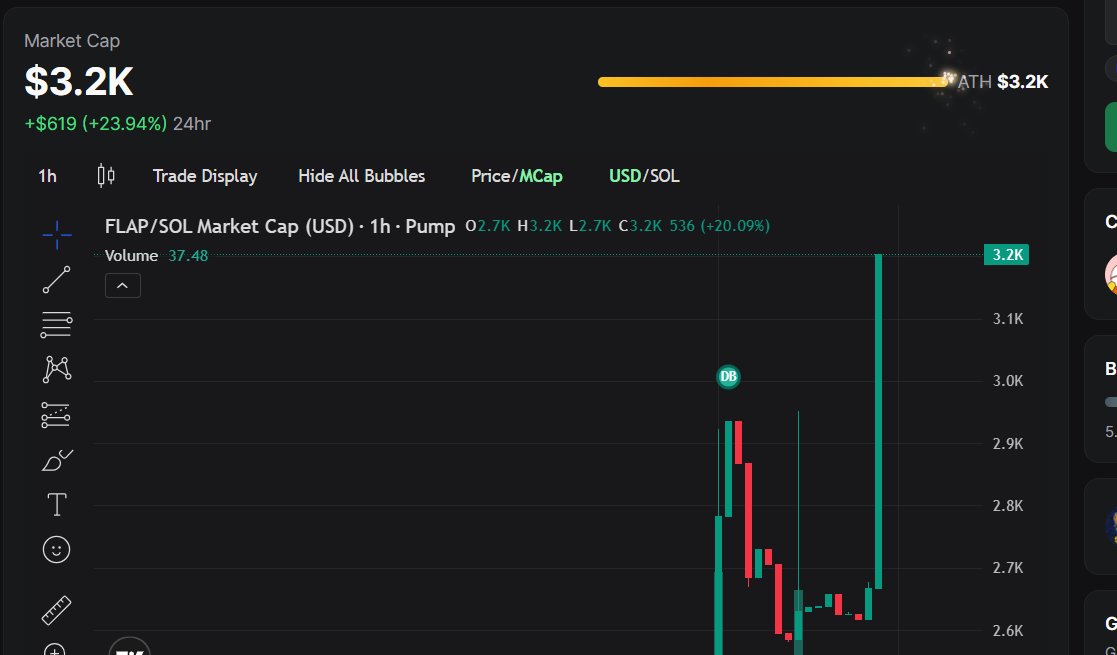
Task: Open the horizontal lines tool
Action: coord(55,324)
